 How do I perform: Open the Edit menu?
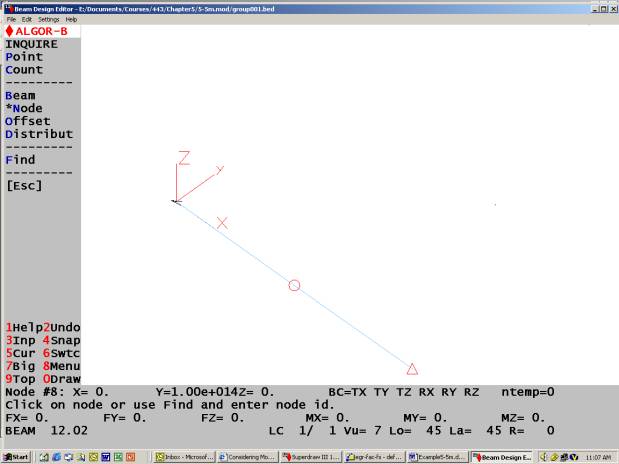(x=26, y=19)
